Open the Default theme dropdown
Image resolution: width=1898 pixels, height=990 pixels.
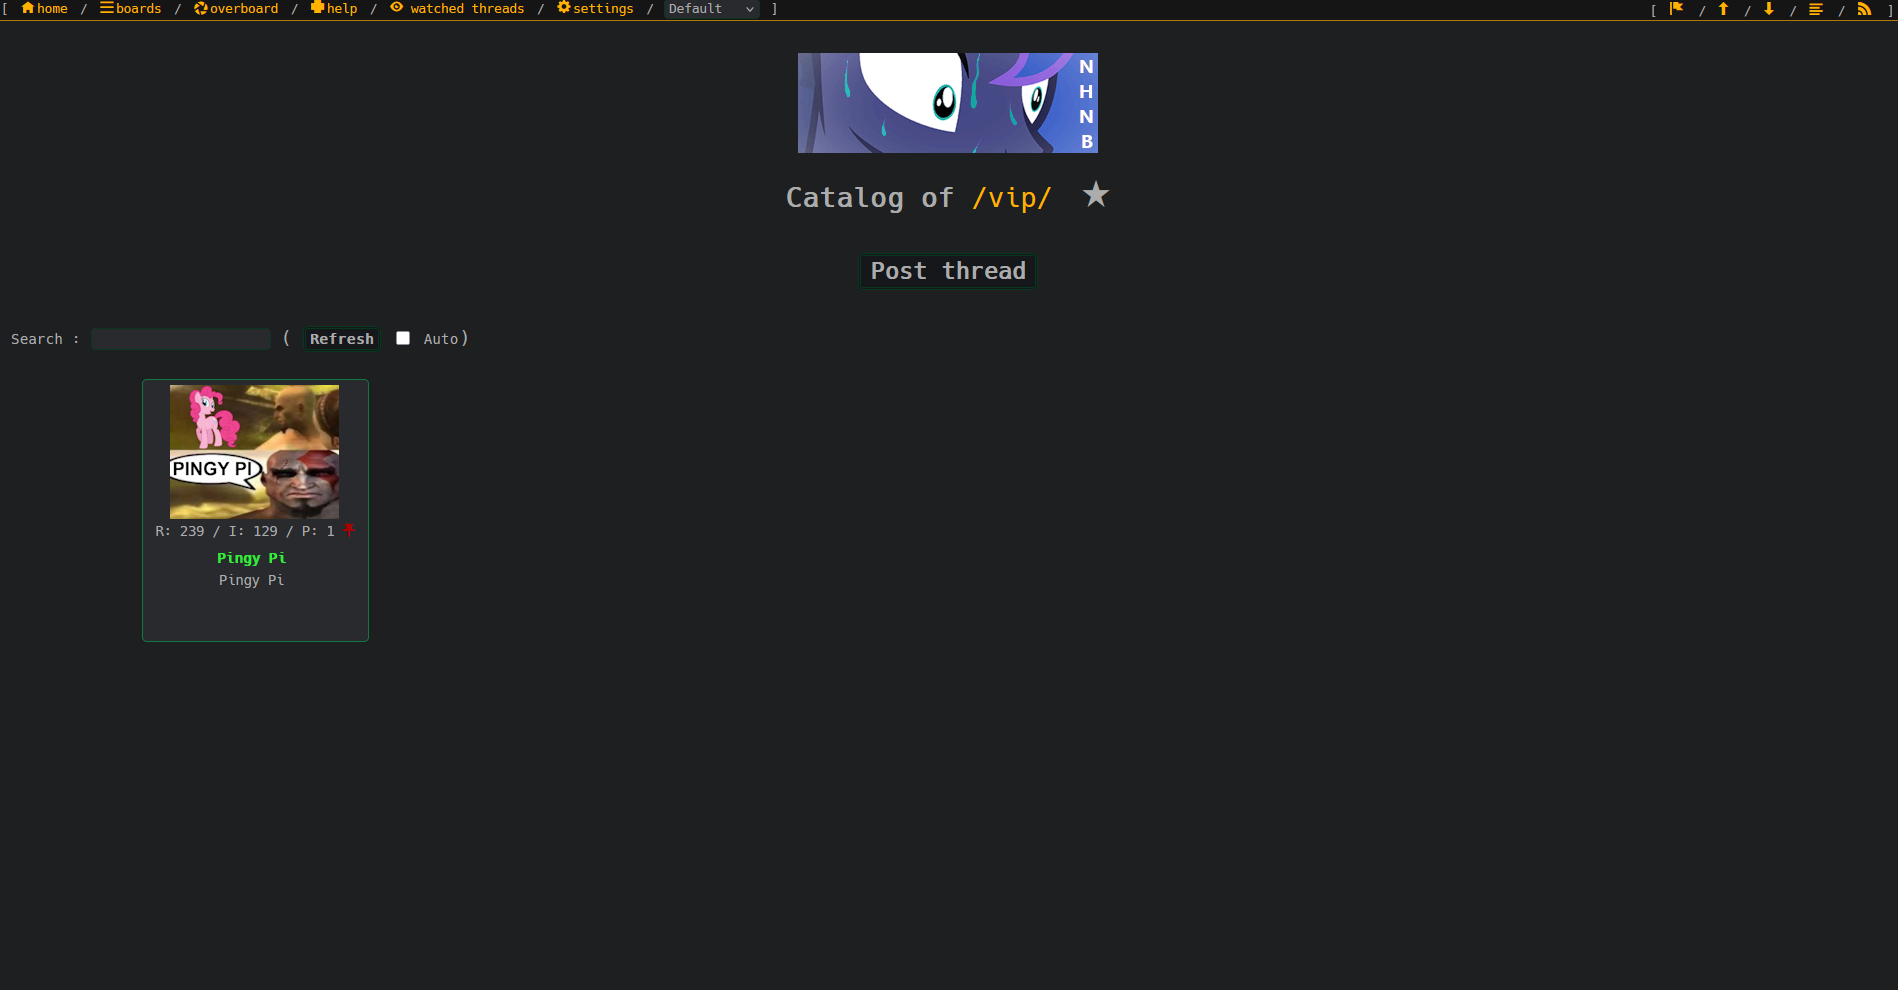[x=711, y=9]
